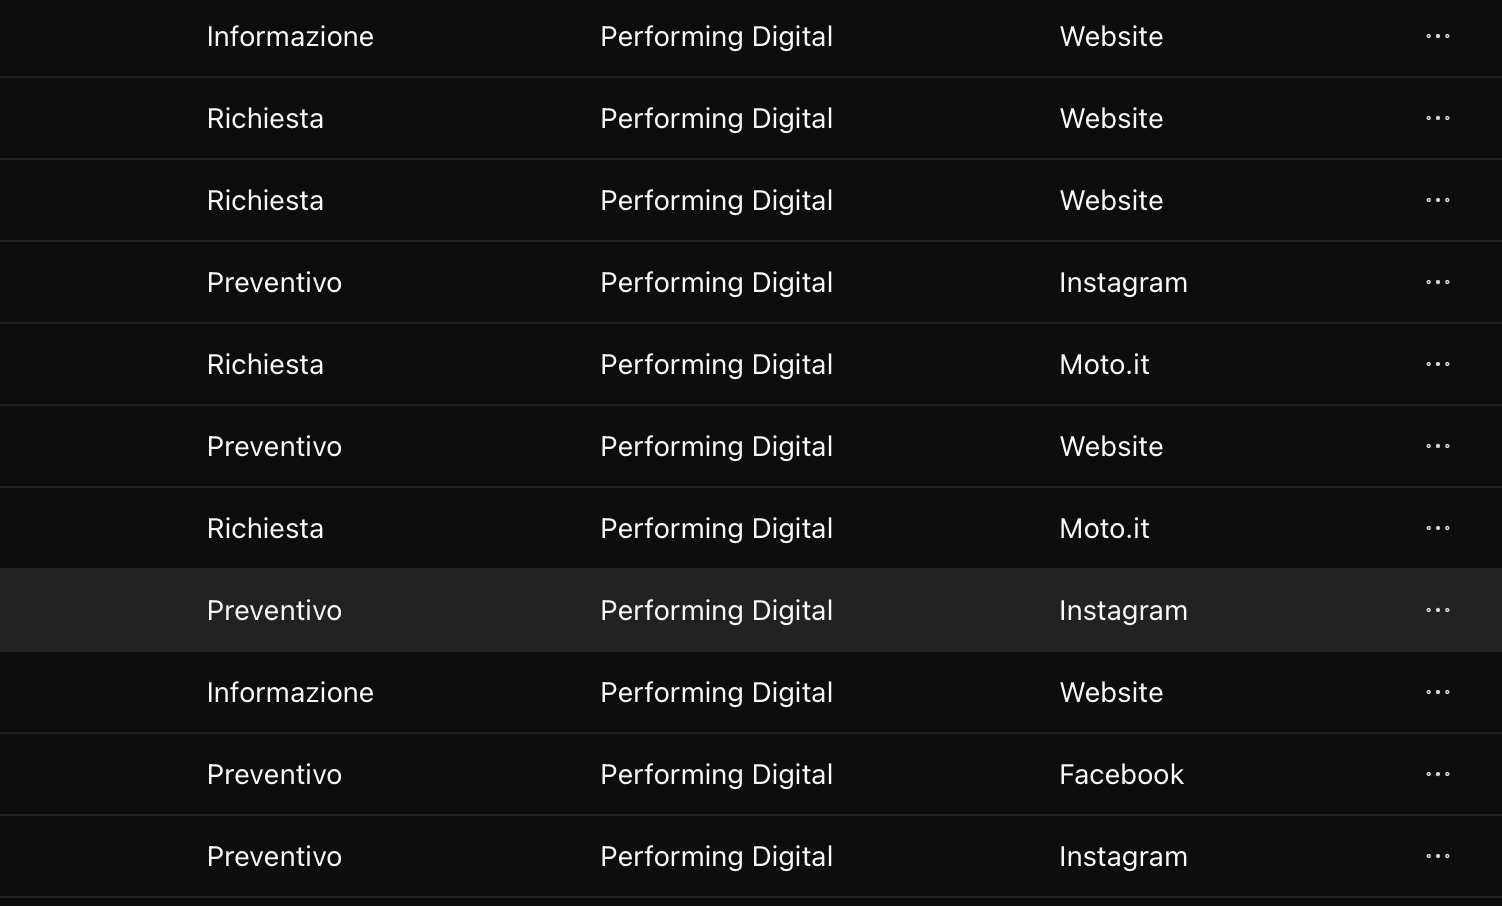
Task: Select the Facebook source cell
Action: [x=1121, y=774]
